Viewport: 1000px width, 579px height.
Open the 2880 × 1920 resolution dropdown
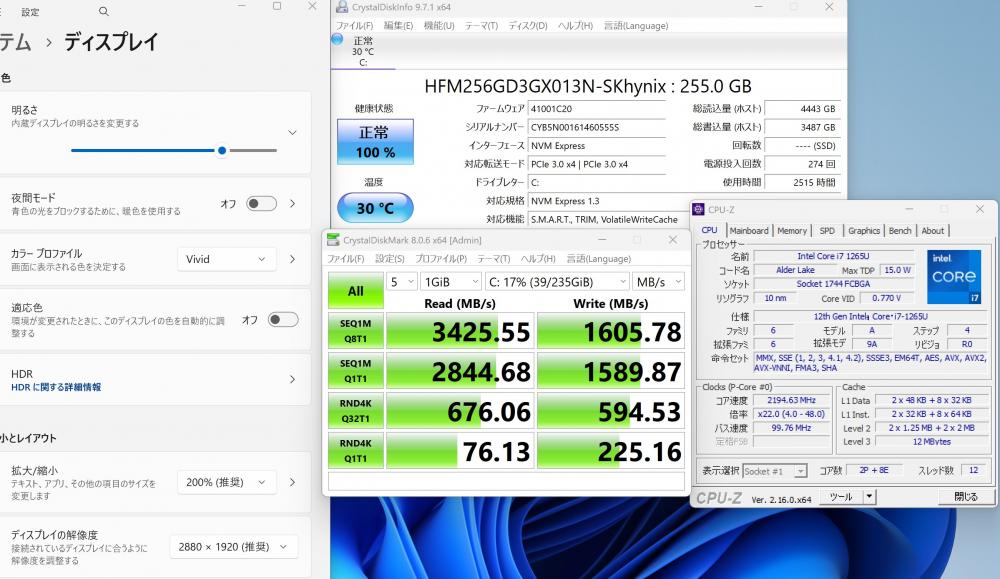(x=233, y=546)
